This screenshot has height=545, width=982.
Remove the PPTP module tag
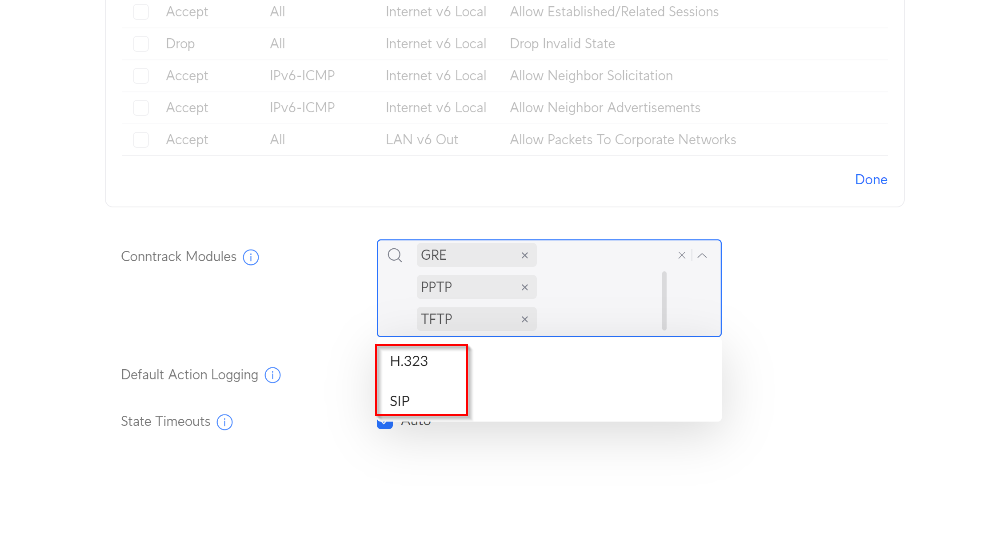coord(524,288)
